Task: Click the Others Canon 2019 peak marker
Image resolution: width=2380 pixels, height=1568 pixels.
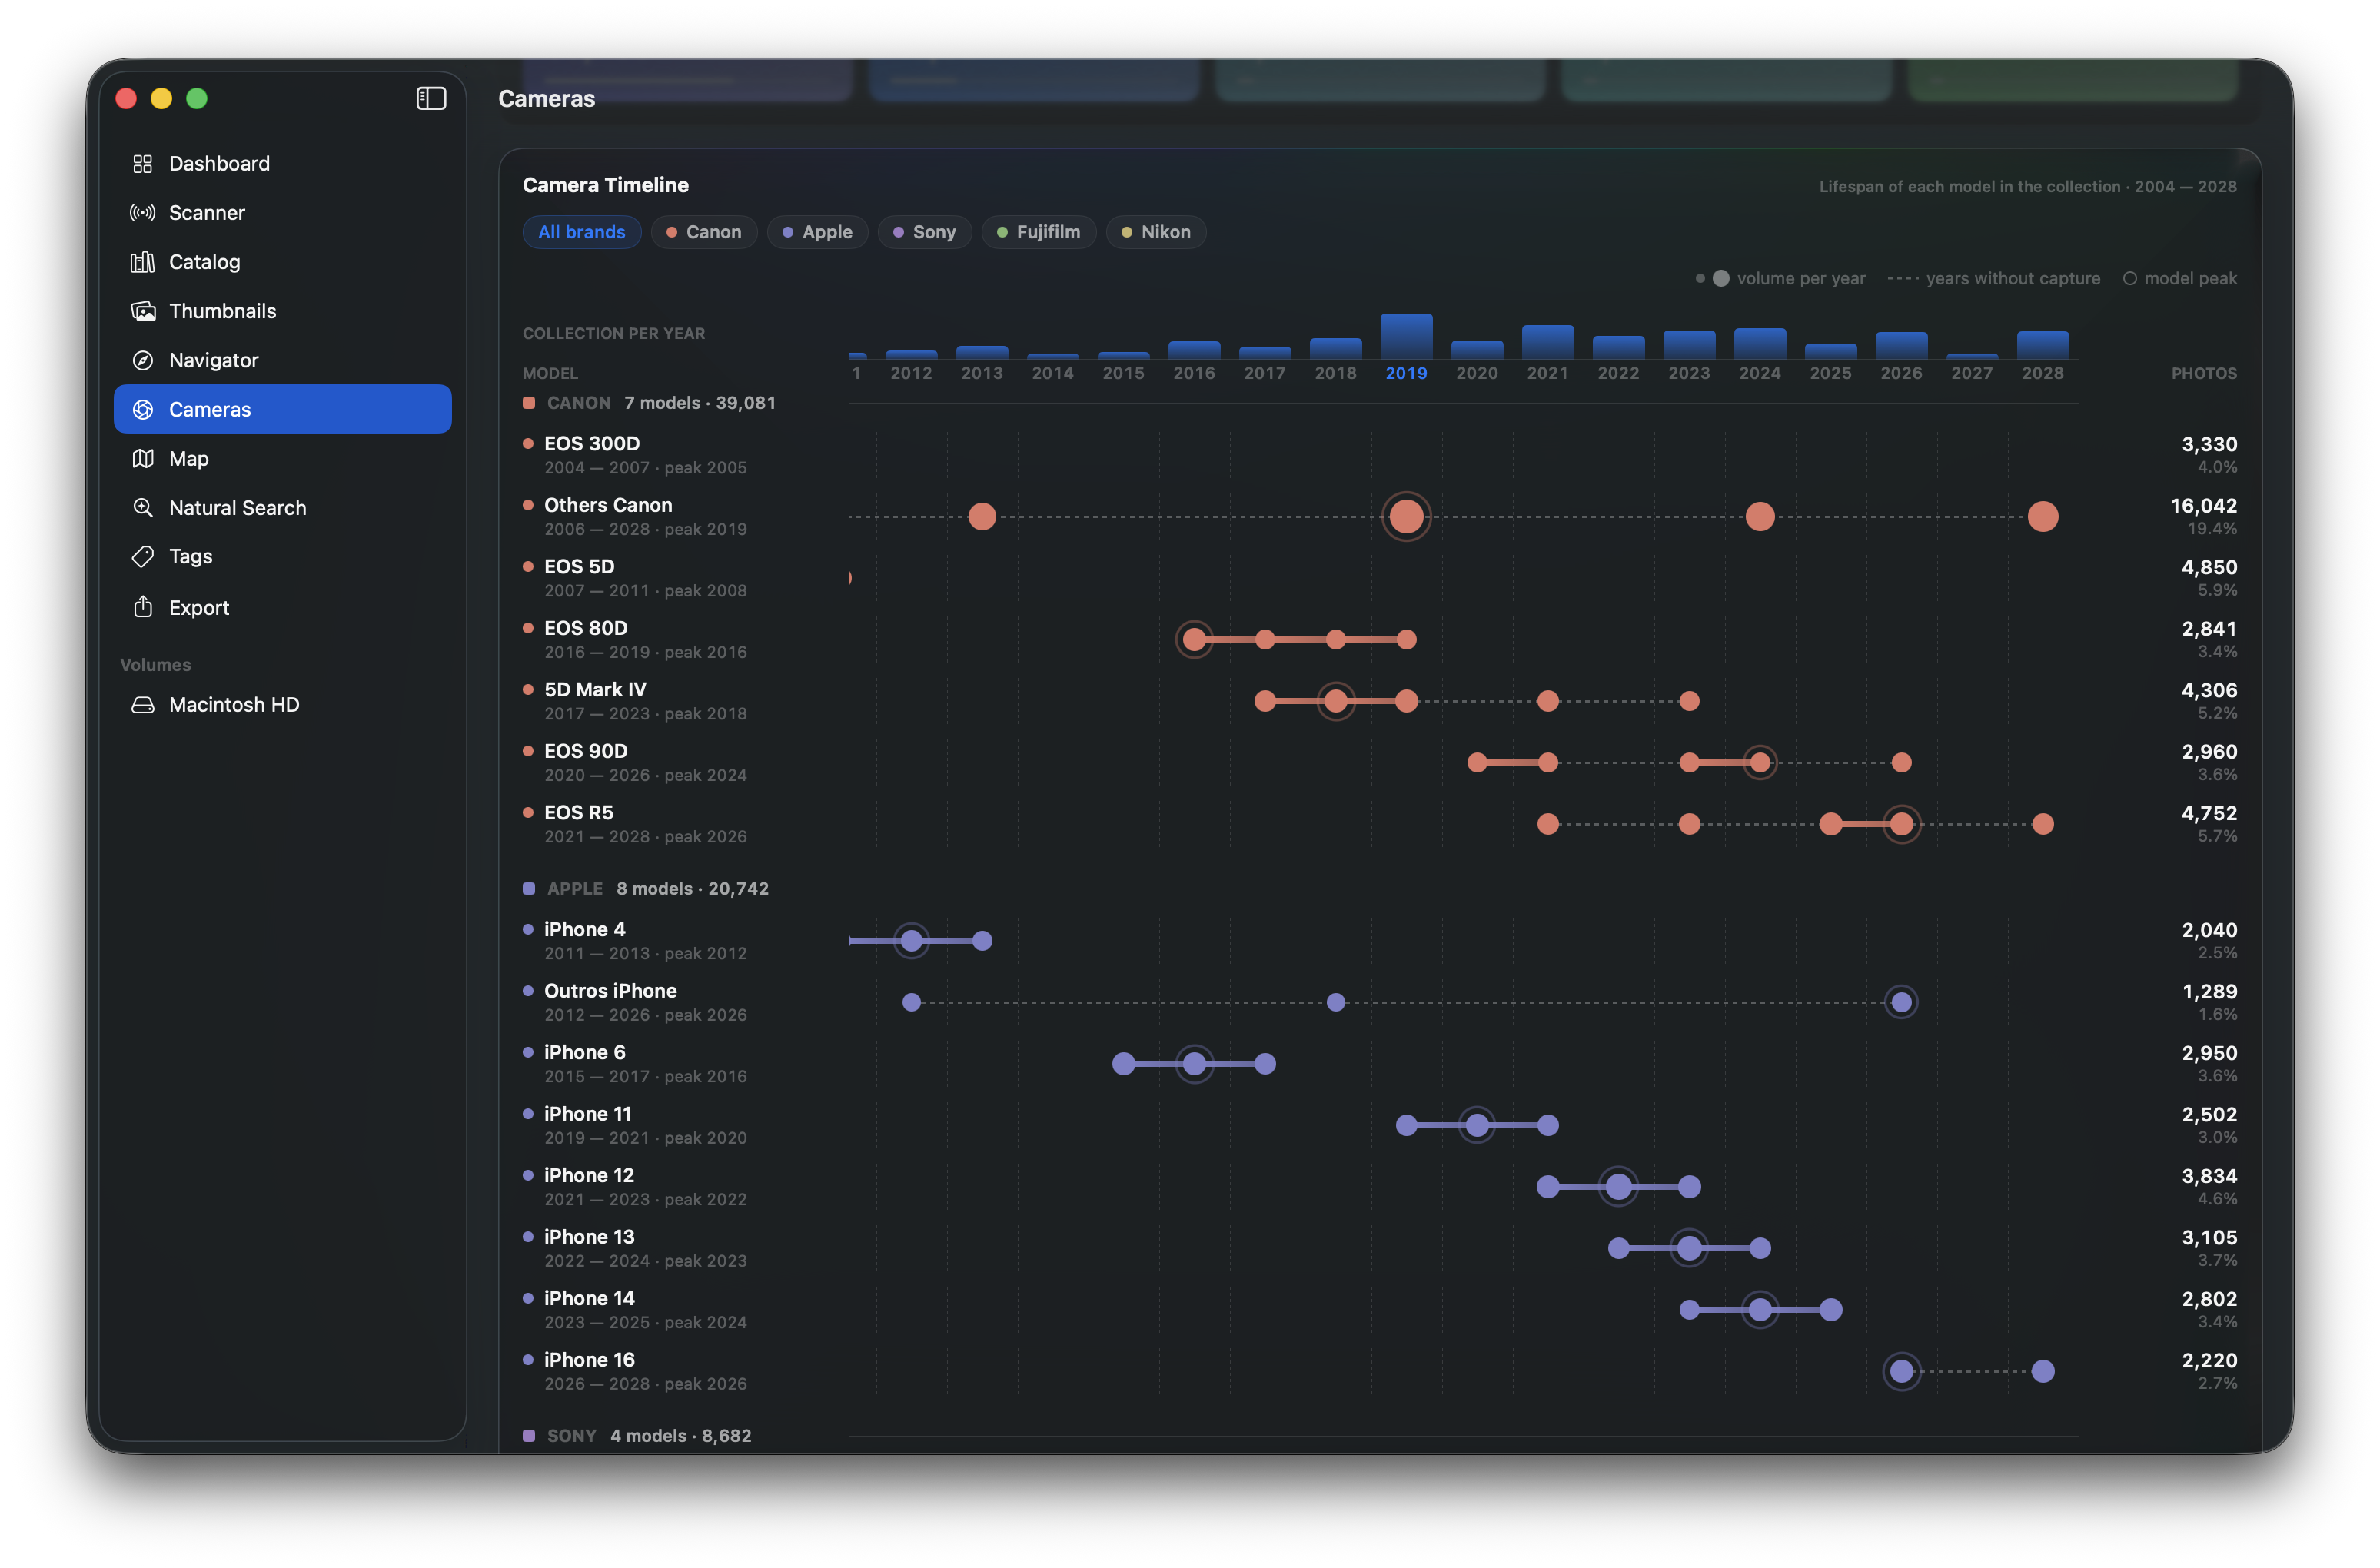Action: point(1406,517)
